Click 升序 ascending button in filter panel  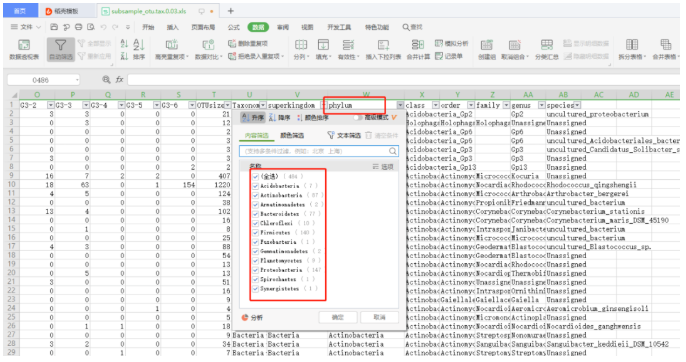(x=253, y=117)
